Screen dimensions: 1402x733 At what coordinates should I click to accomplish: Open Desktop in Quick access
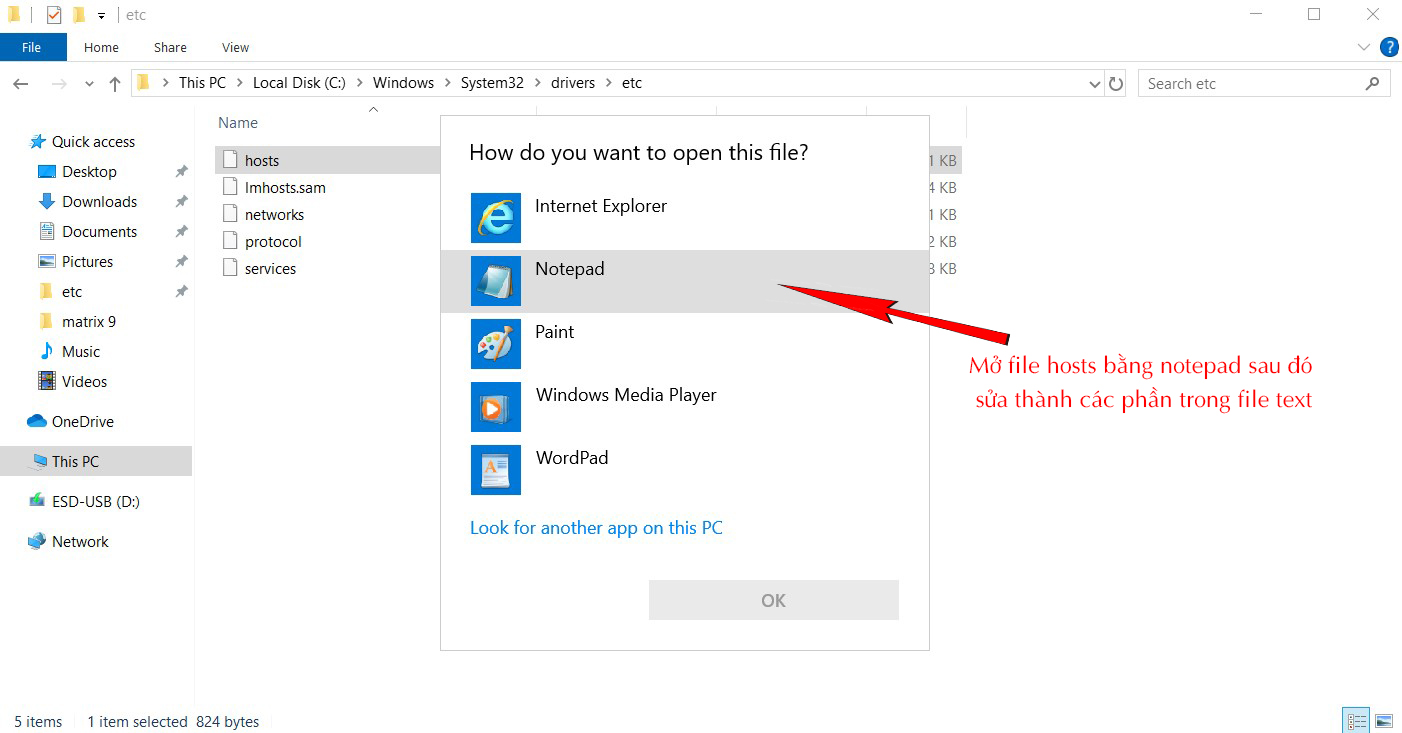click(89, 172)
